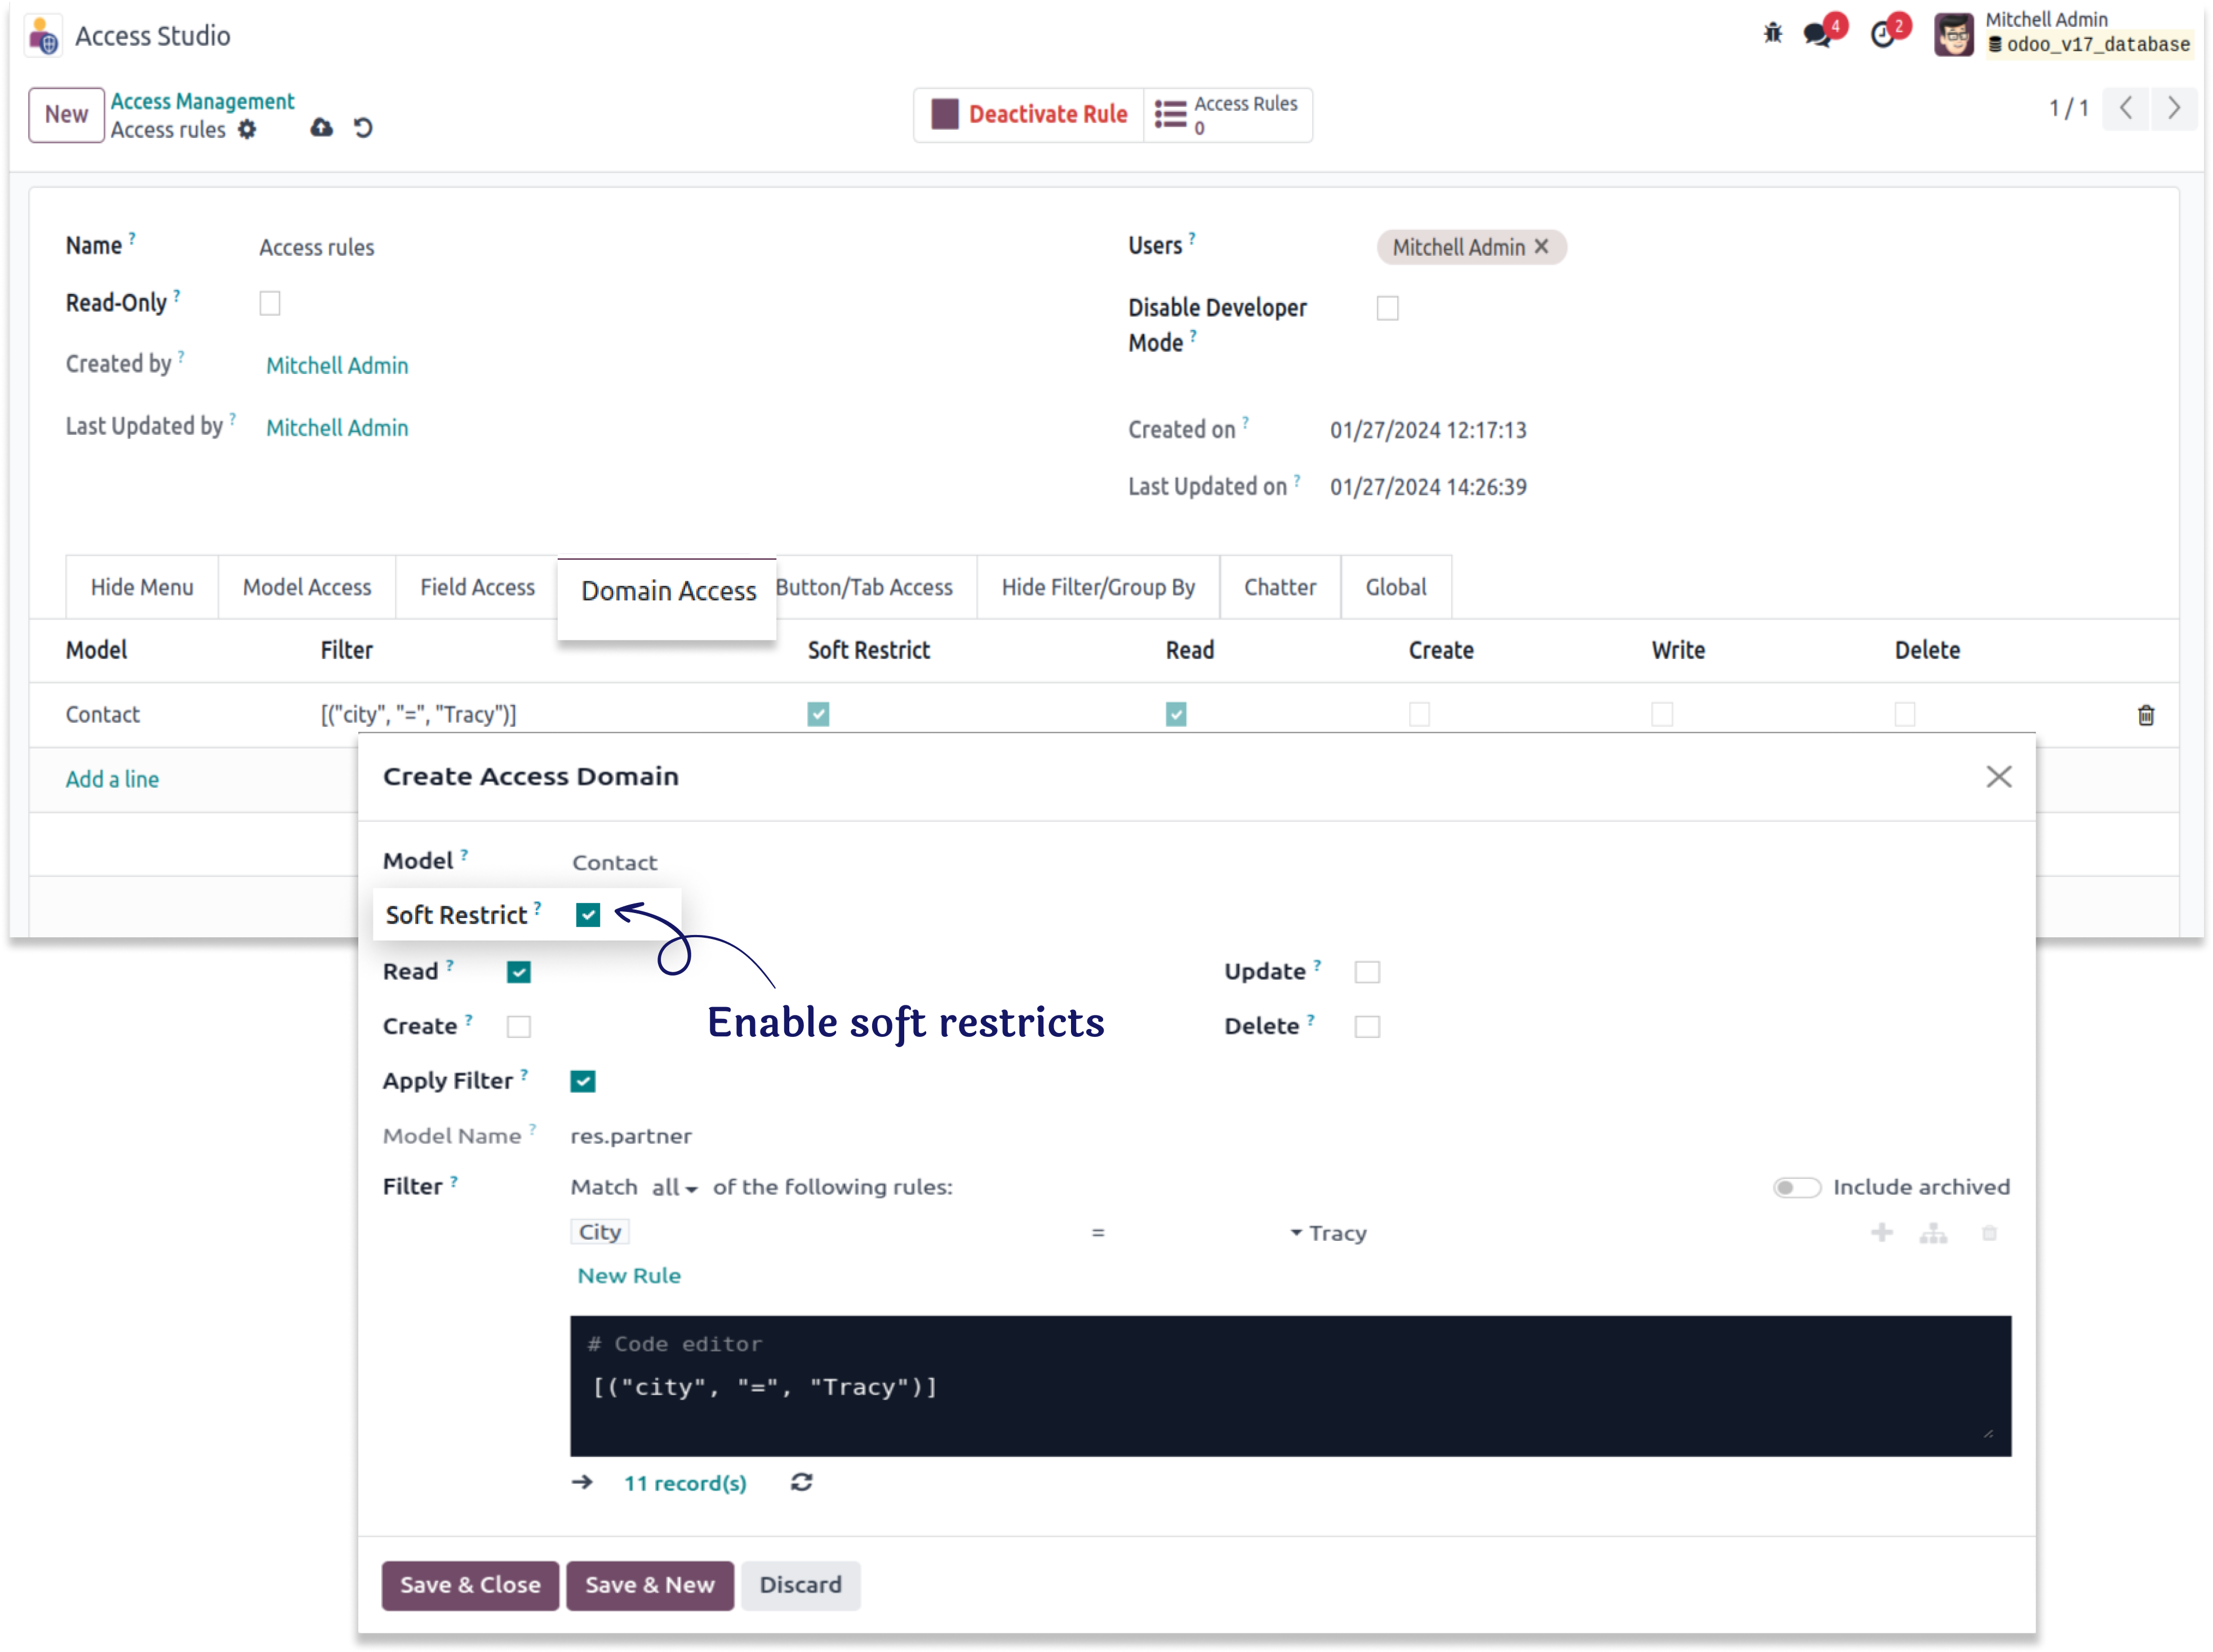2213x1652 pixels.
Task: Check the Disable Developer Mode checkbox
Action: 1387,308
